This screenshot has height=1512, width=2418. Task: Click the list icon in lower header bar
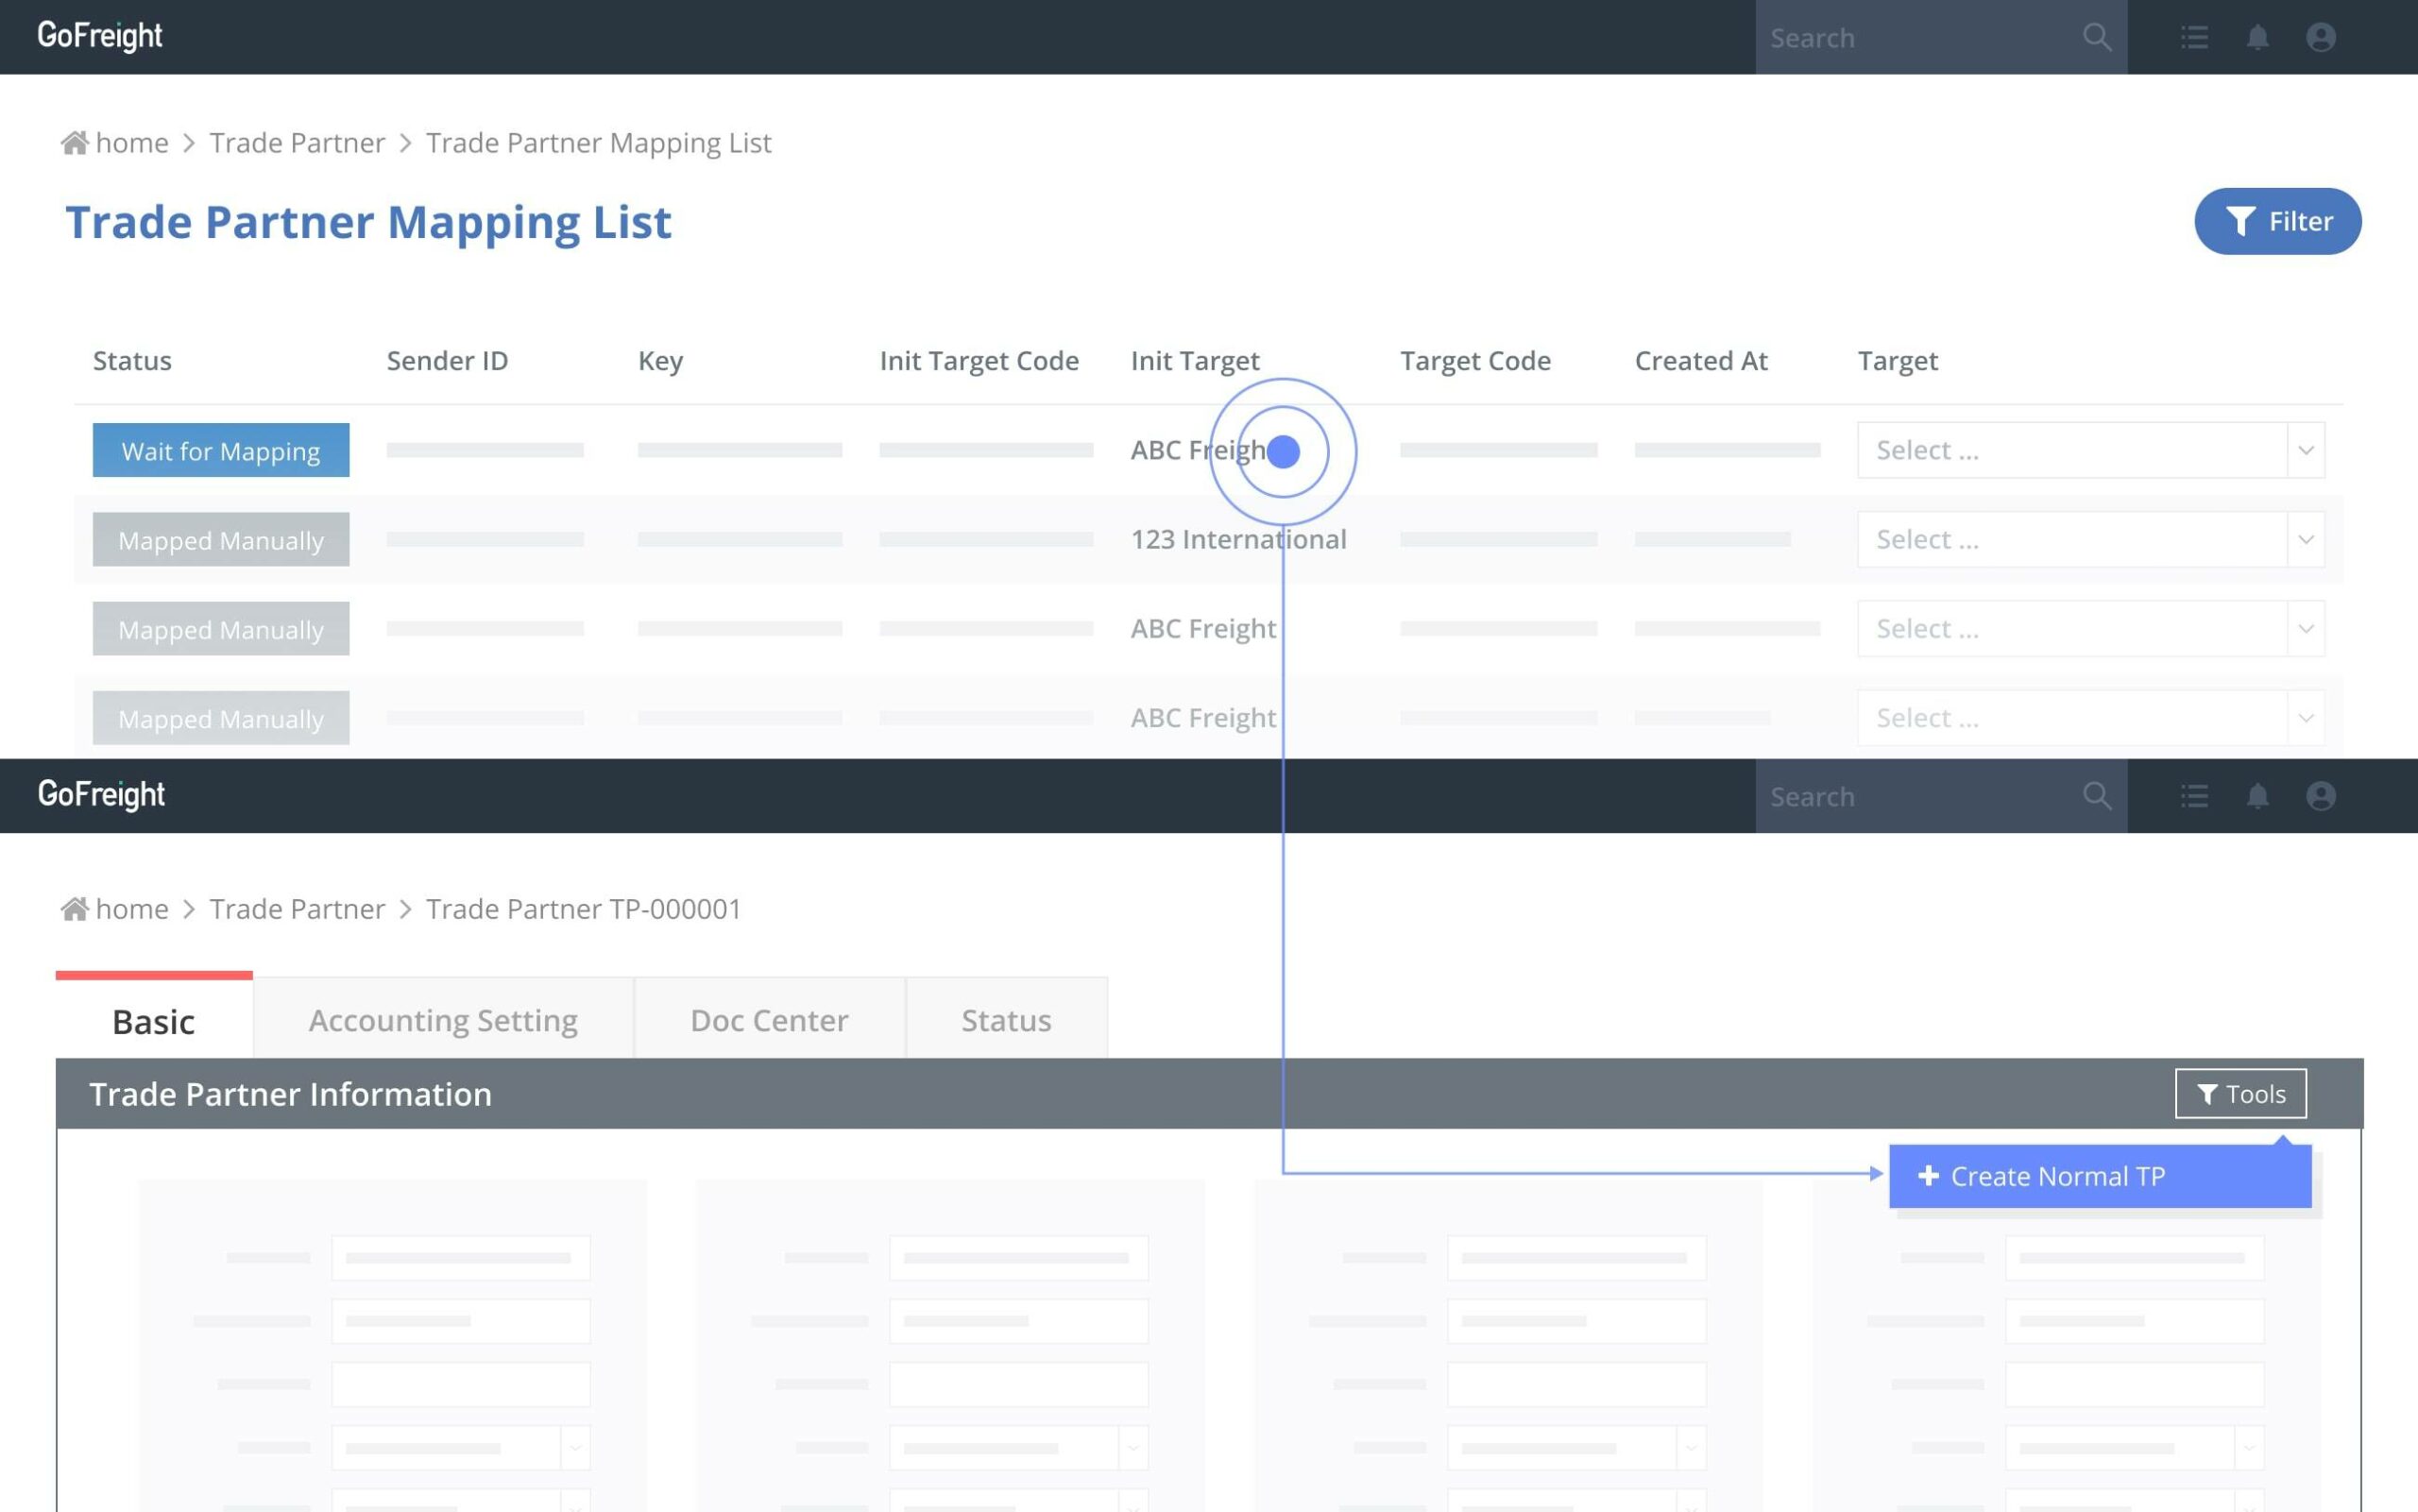pyautogui.click(x=2194, y=796)
